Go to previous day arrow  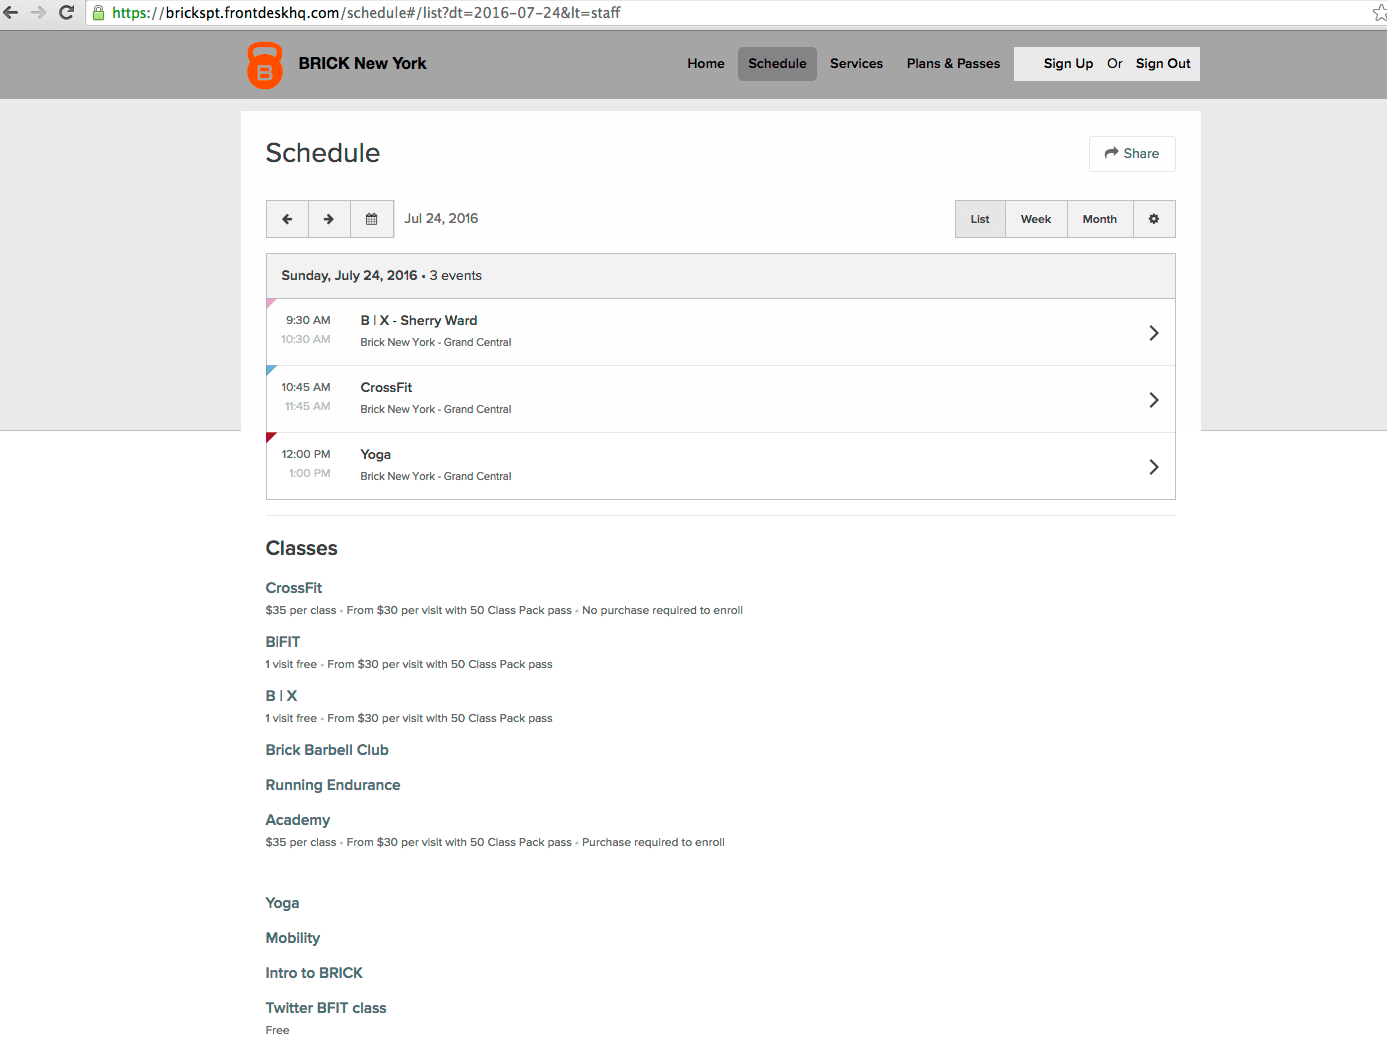coord(287,219)
